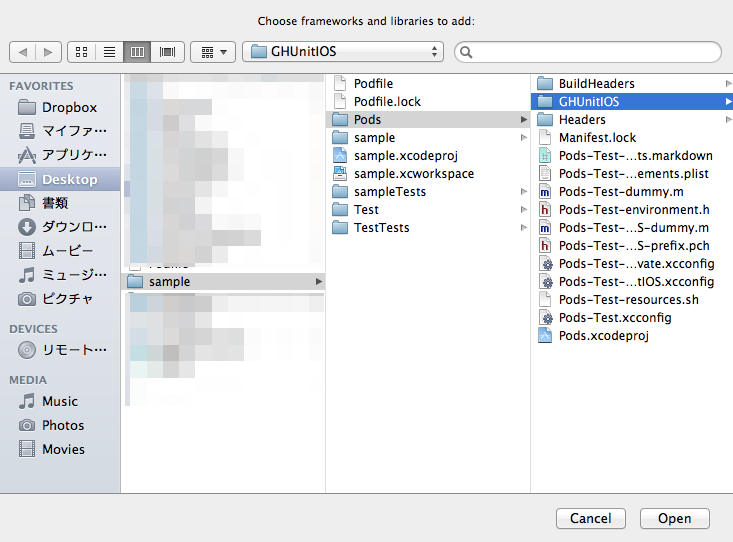Expand the sampleTests folder arrow

(524, 192)
